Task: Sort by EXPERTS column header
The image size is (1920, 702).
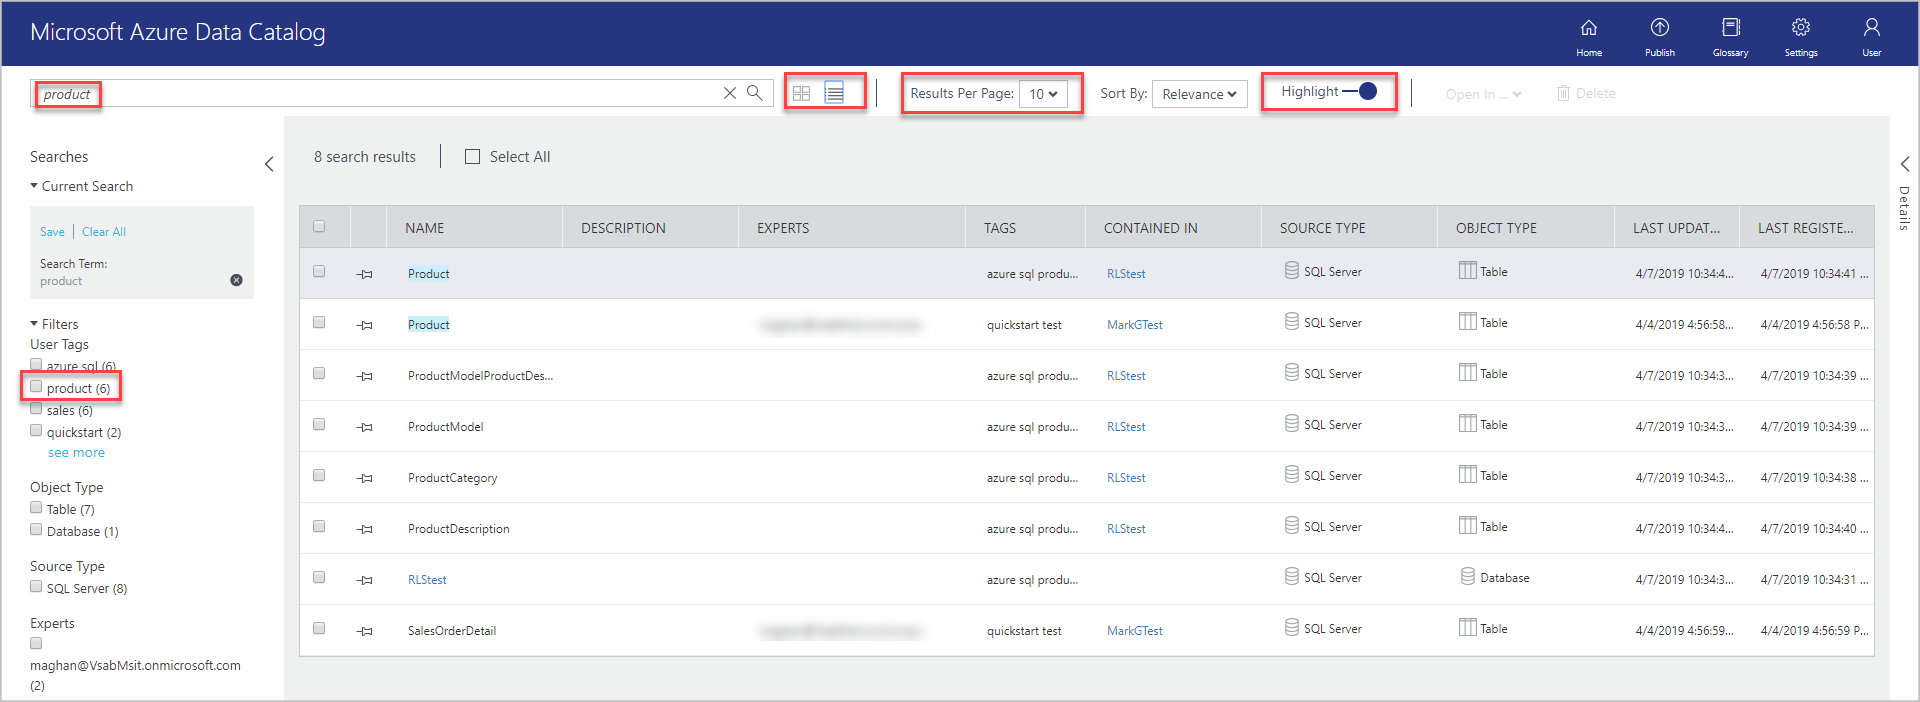Action: tap(783, 228)
